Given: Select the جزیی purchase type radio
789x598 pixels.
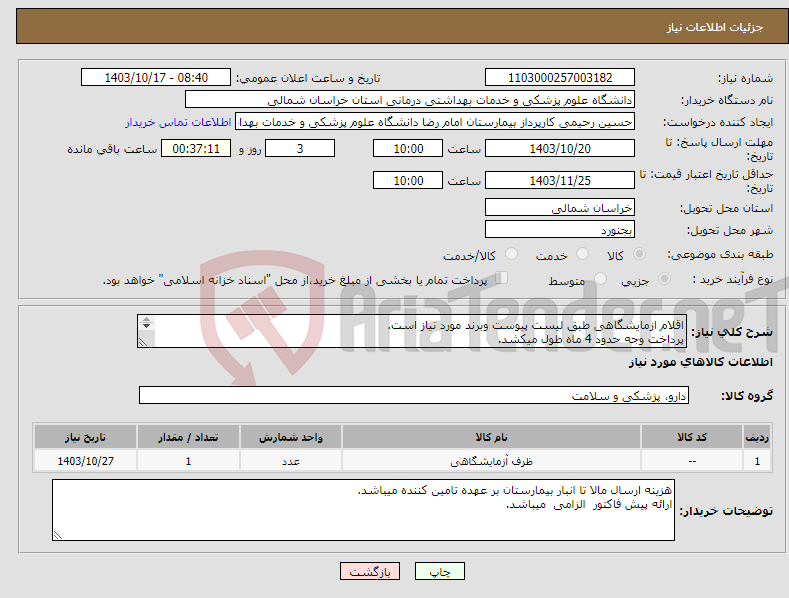Looking at the screenshot, I should click(x=664, y=278).
